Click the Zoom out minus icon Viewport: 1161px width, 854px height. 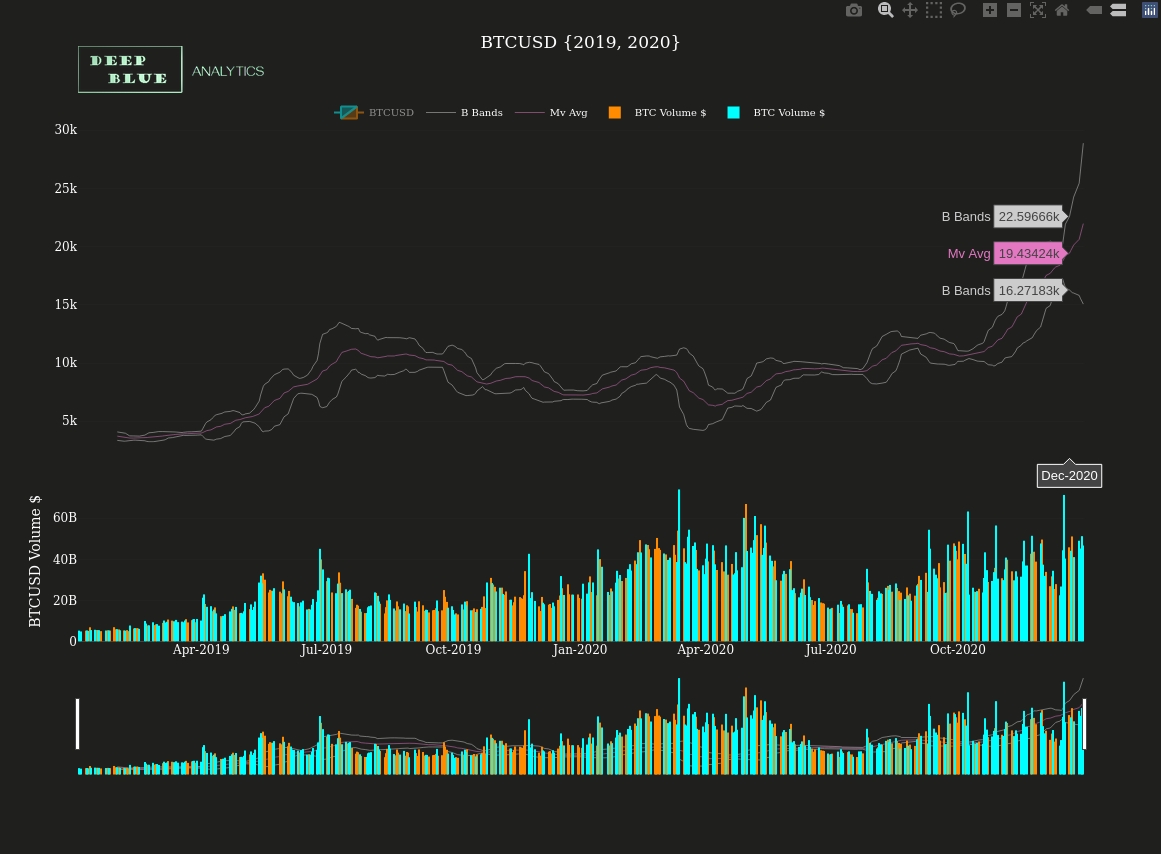click(x=1013, y=10)
